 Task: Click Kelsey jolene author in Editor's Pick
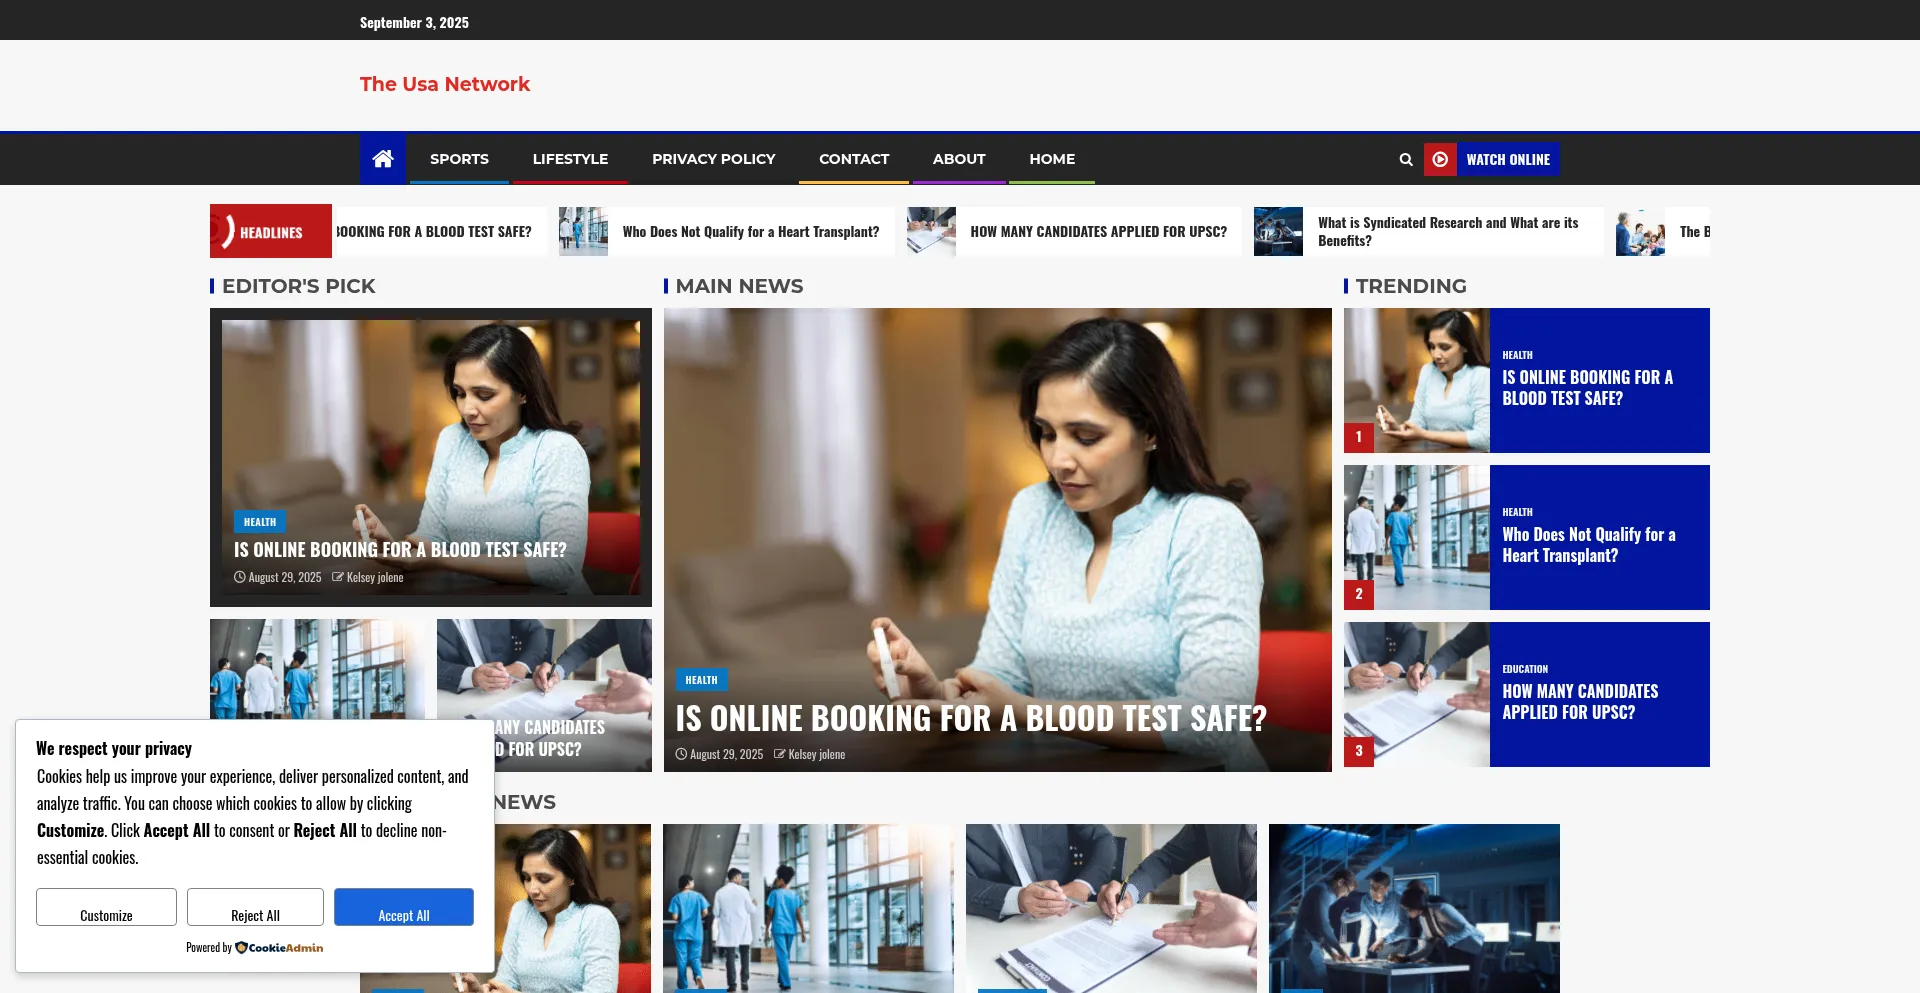(x=375, y=577)
